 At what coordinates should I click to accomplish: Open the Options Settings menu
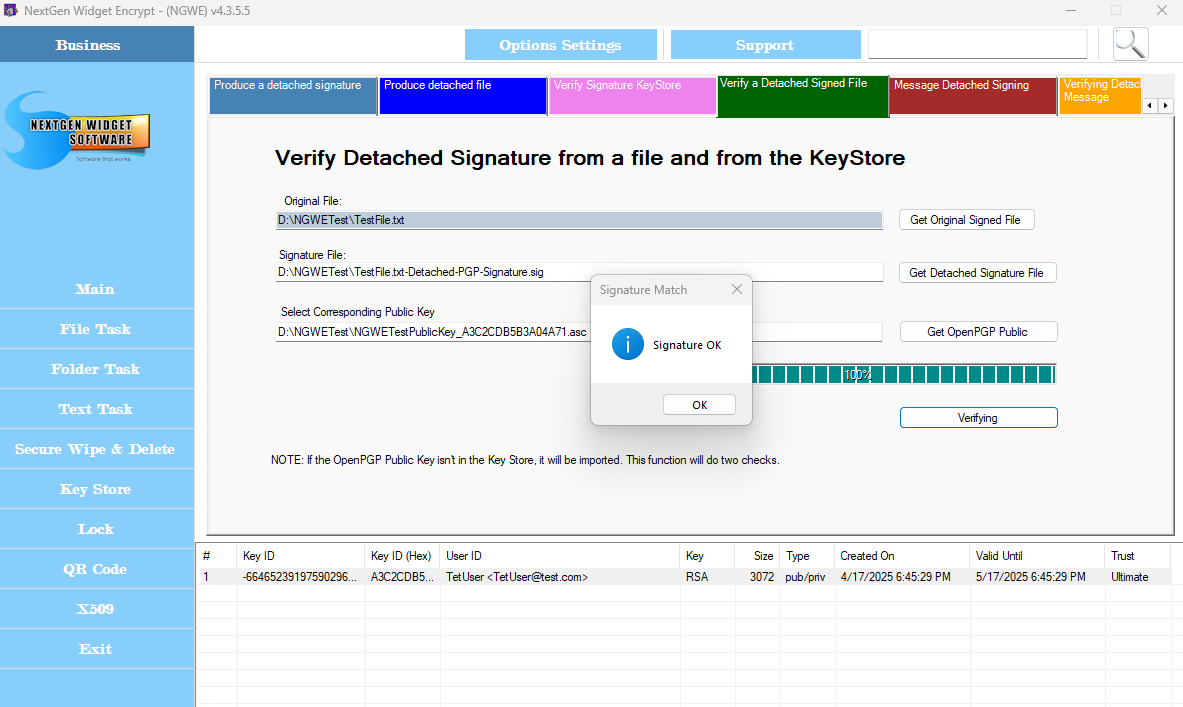(x=561, y=45)
